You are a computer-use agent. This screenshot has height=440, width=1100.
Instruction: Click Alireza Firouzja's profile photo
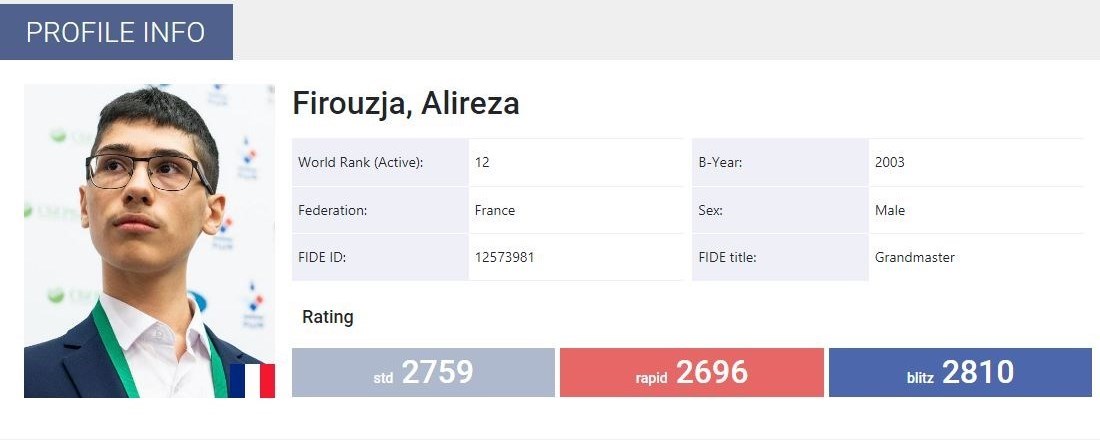pyautogui.click(x=140, y=230)
